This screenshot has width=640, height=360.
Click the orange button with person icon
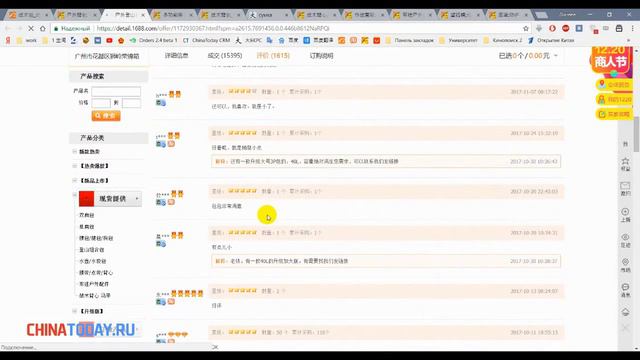pos(613,99)
